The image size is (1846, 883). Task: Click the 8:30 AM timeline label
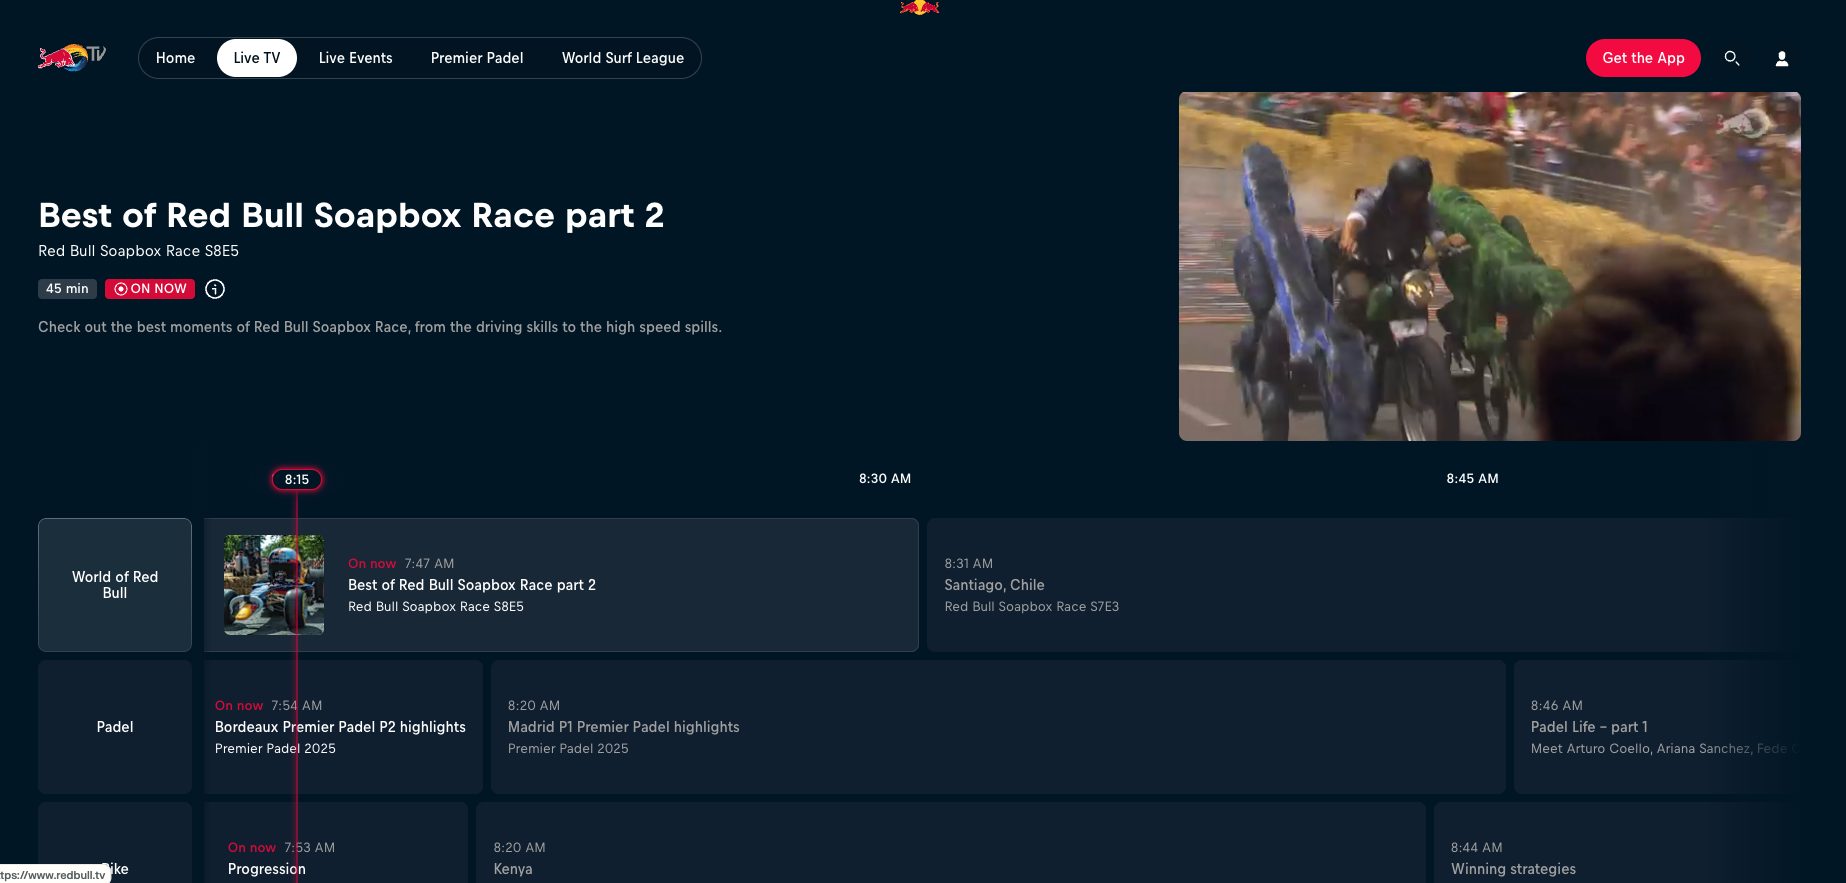pyautogui.click(x=885, y=479)
